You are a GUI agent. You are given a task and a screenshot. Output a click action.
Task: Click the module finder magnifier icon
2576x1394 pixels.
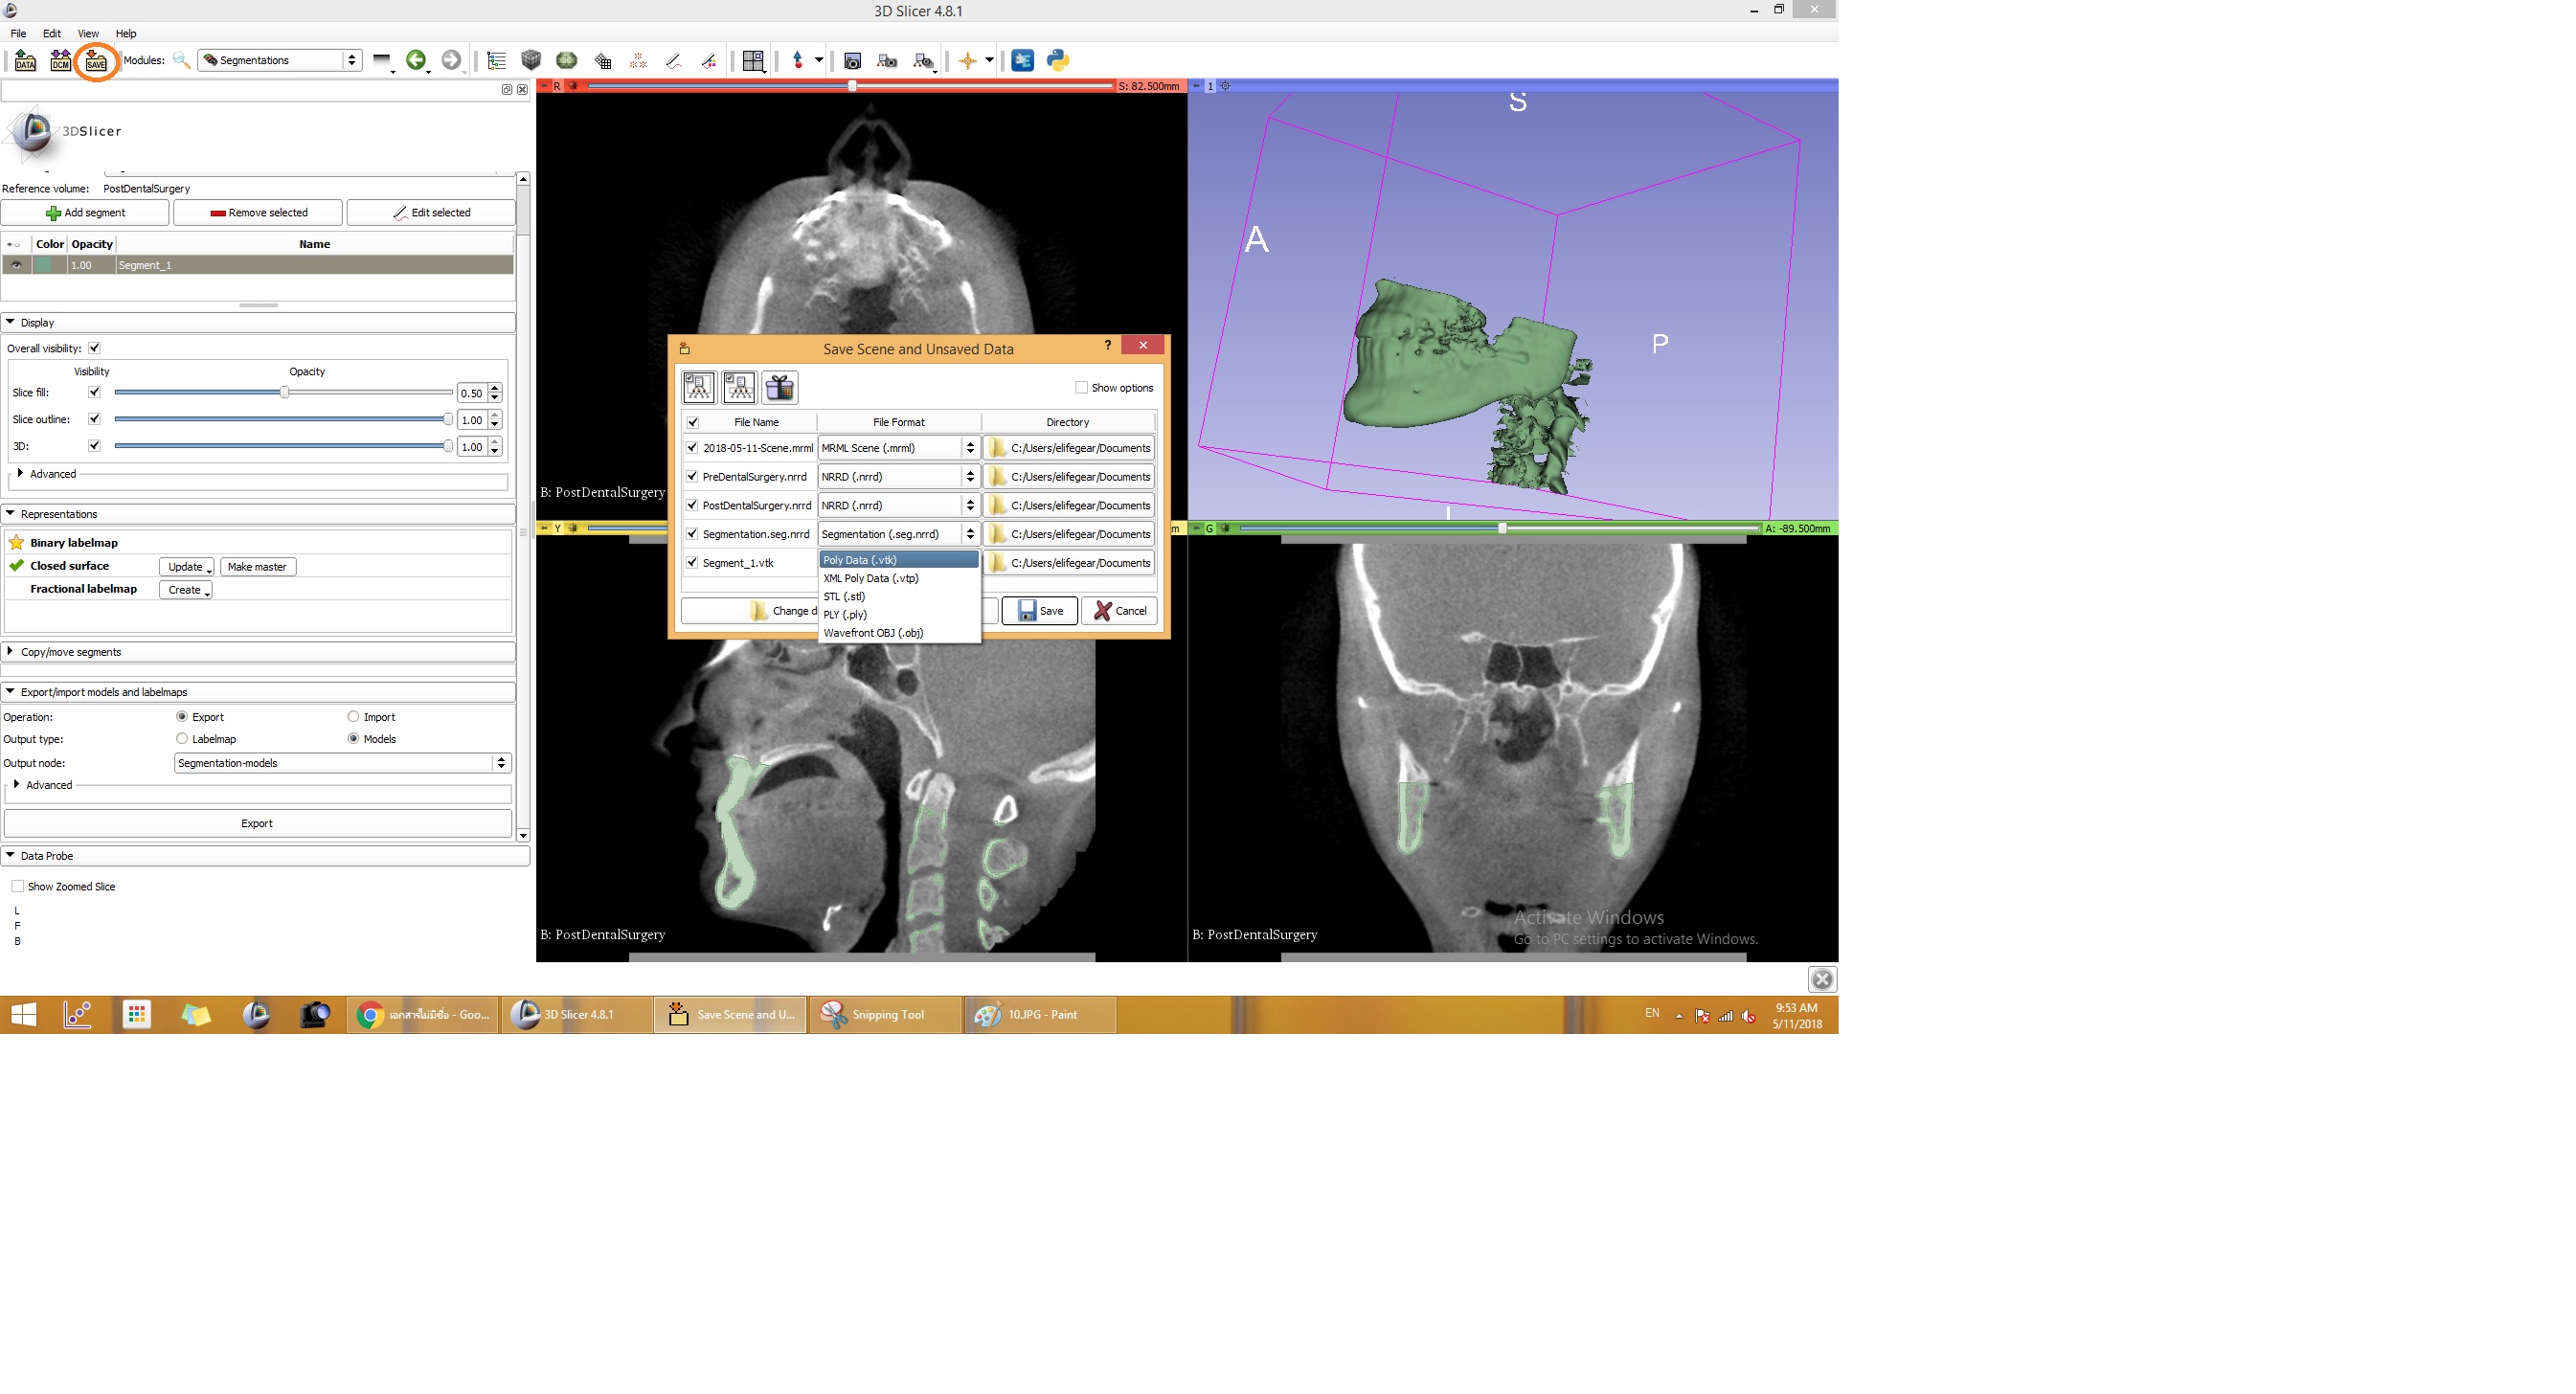coord(181,60)
